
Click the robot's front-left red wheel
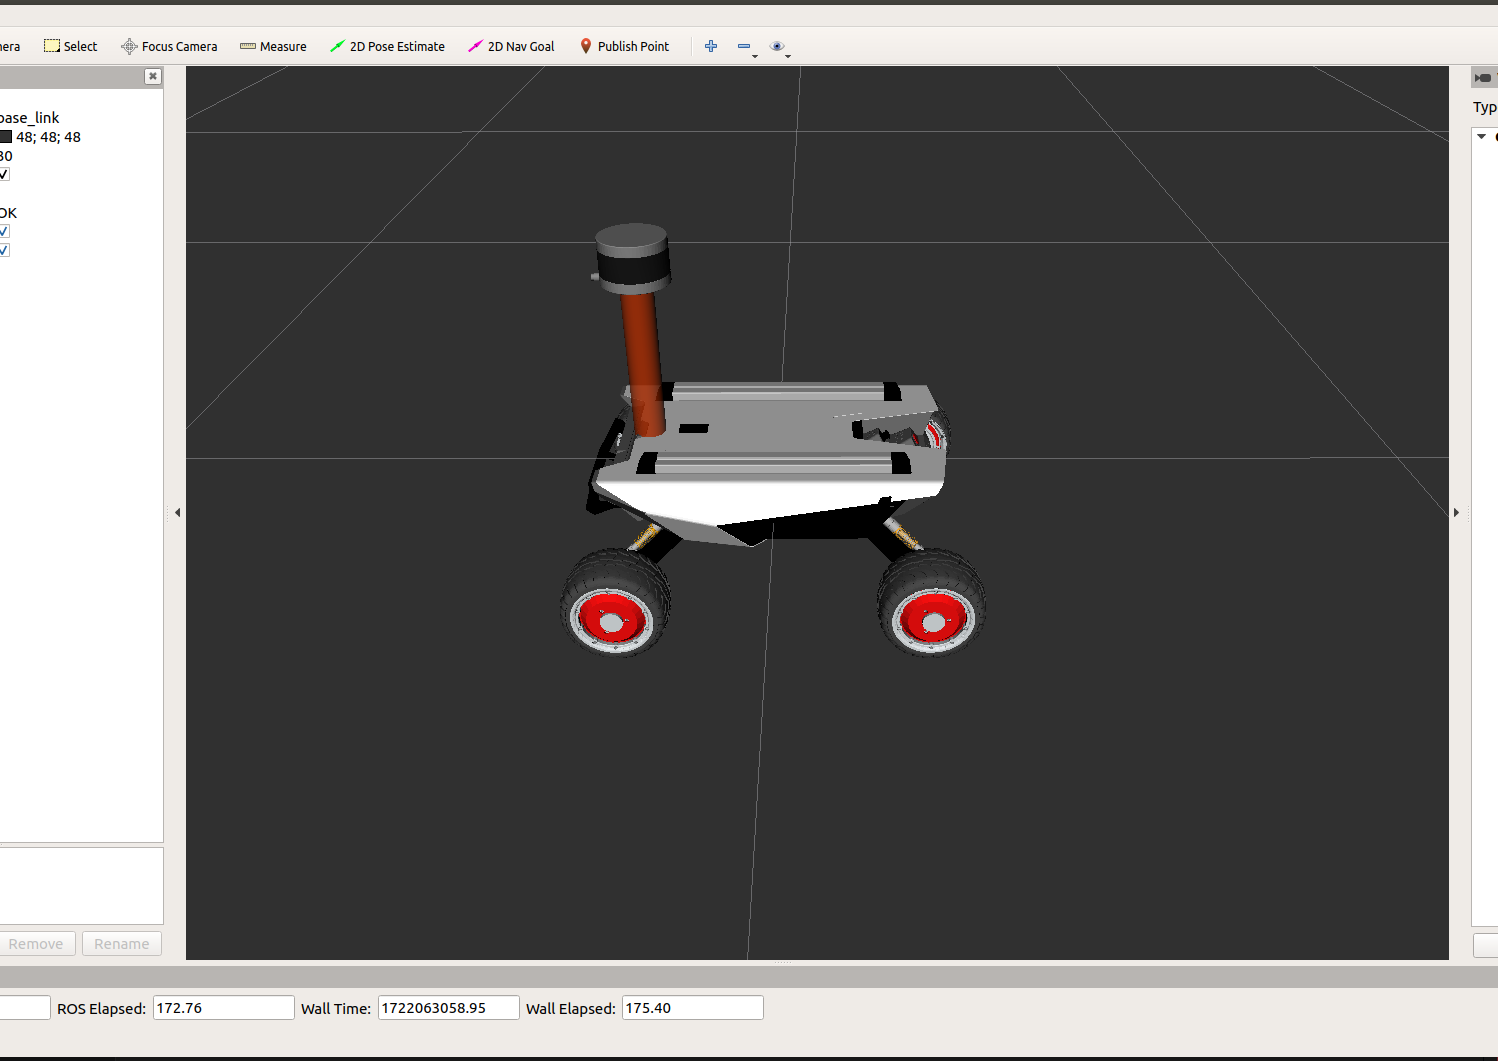point(614,603)
